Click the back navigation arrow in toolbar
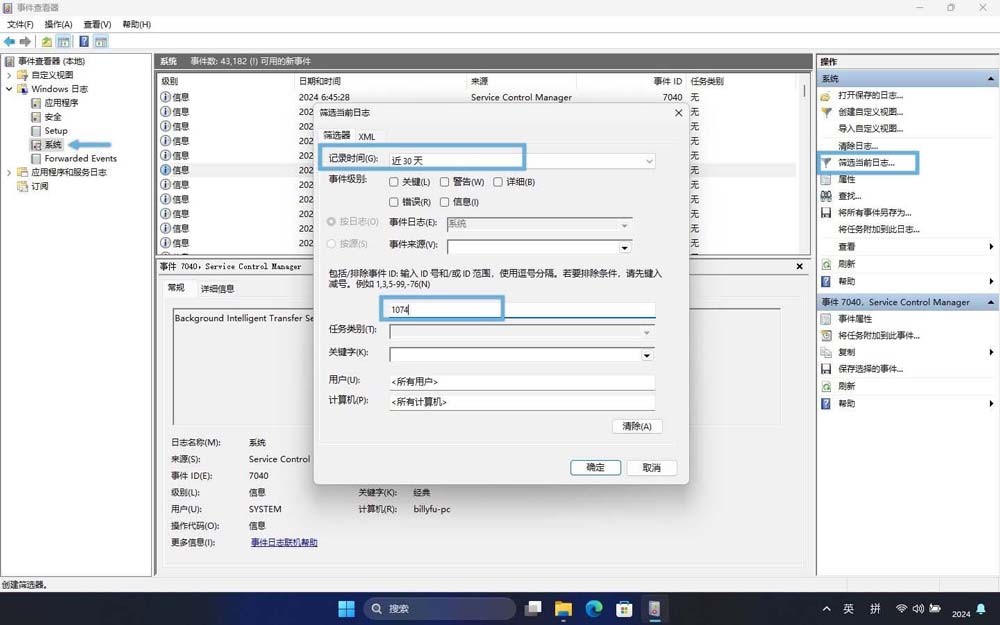The width and height of the screenshot is (1000, 625). click(x=8, y=41)
